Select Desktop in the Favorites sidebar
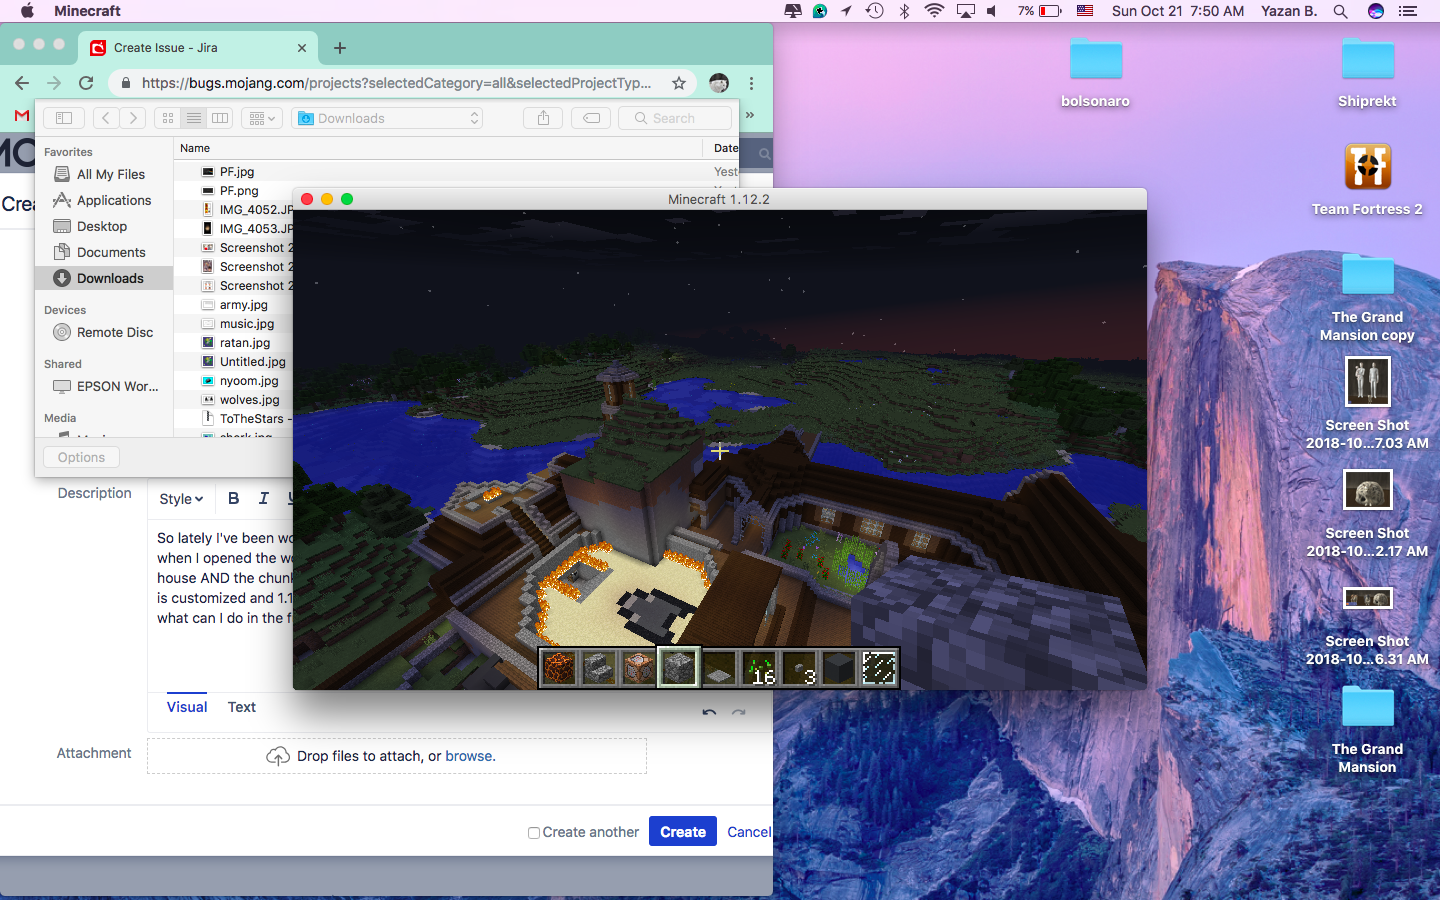The image size is (1440, 900). 105,226
